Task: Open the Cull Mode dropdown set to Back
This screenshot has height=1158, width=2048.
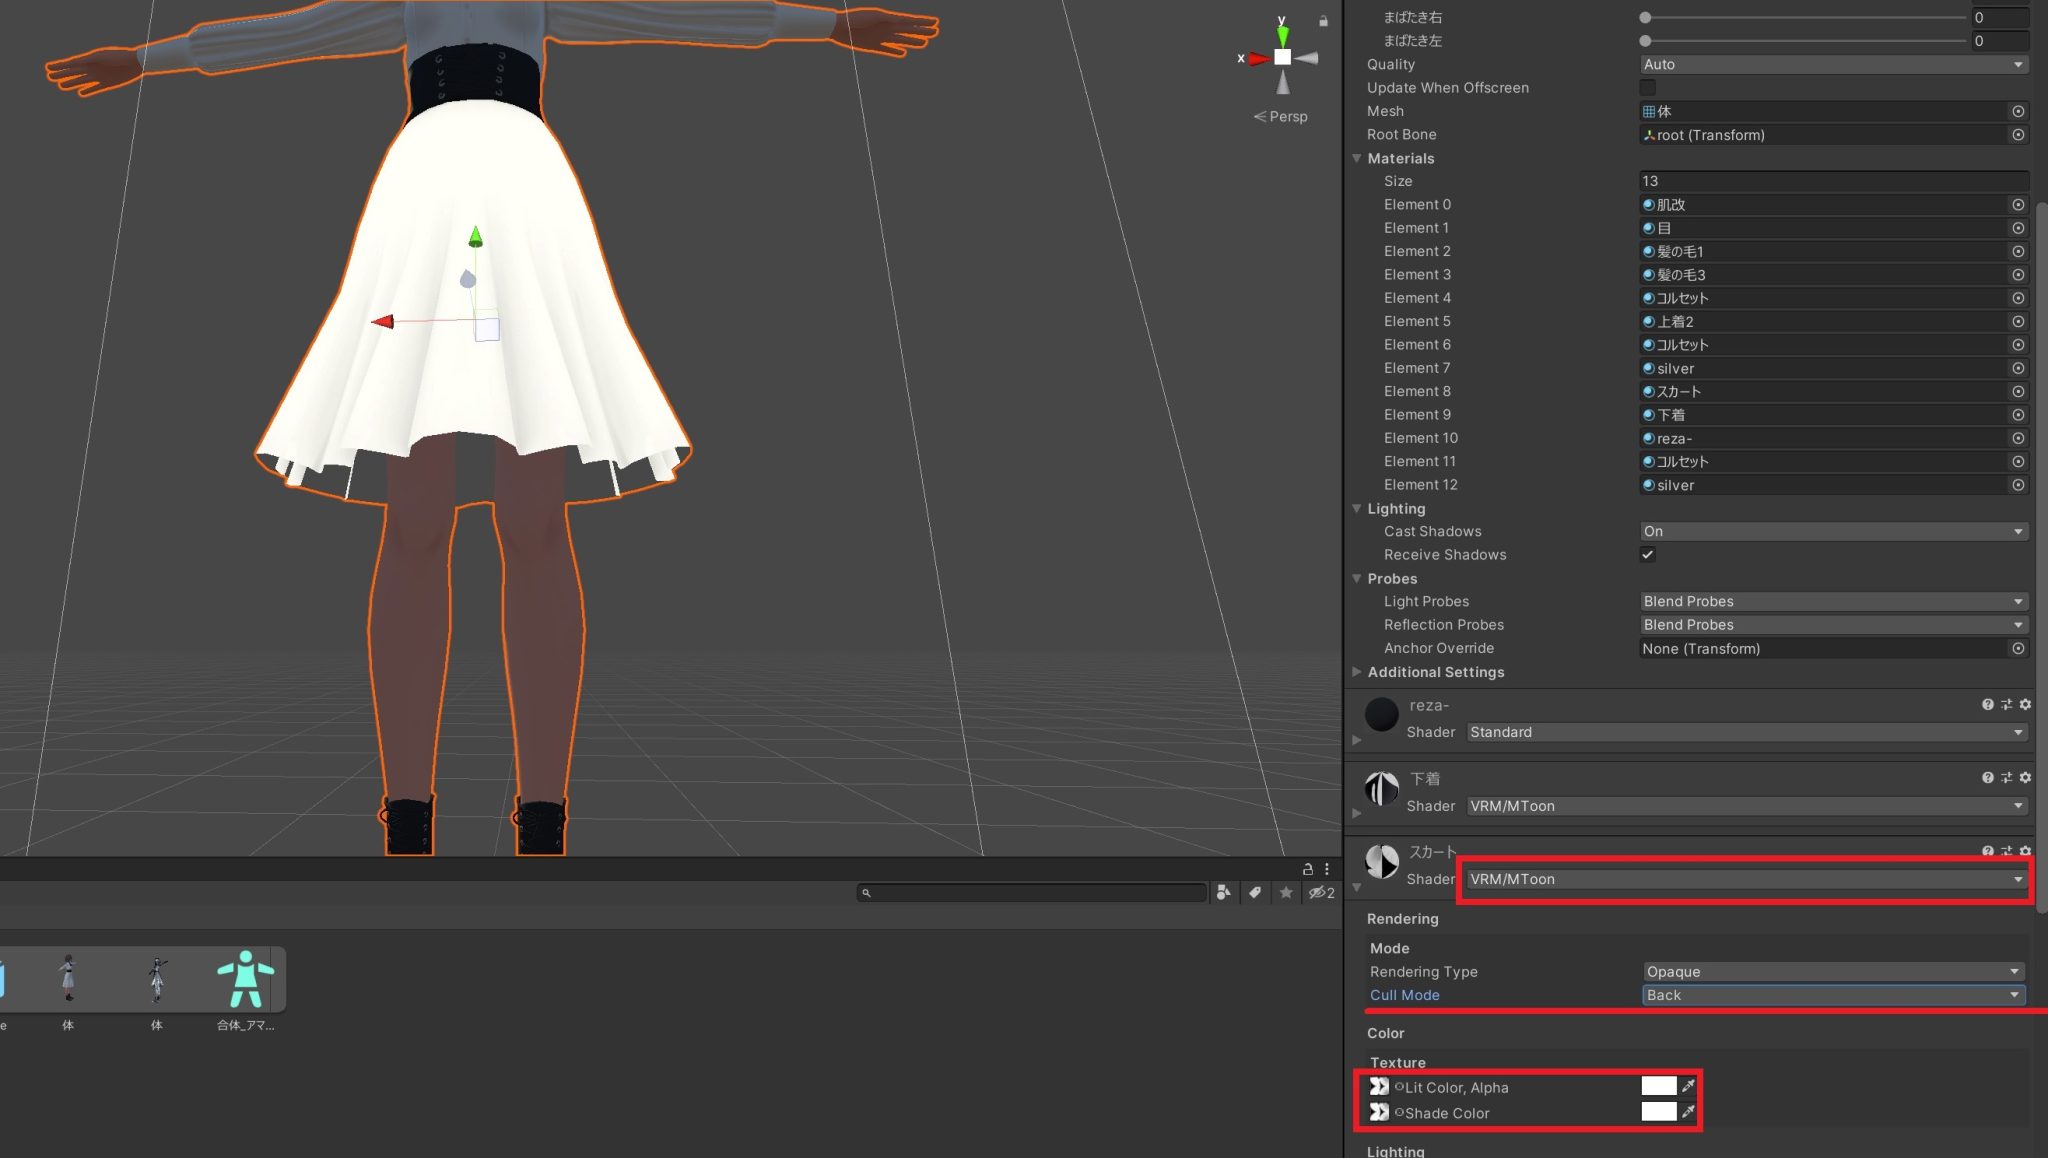Action: tap(1833, 995)
